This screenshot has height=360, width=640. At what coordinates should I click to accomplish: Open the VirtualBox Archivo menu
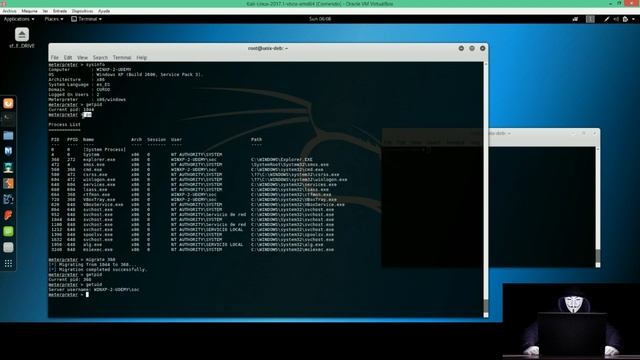9,11
